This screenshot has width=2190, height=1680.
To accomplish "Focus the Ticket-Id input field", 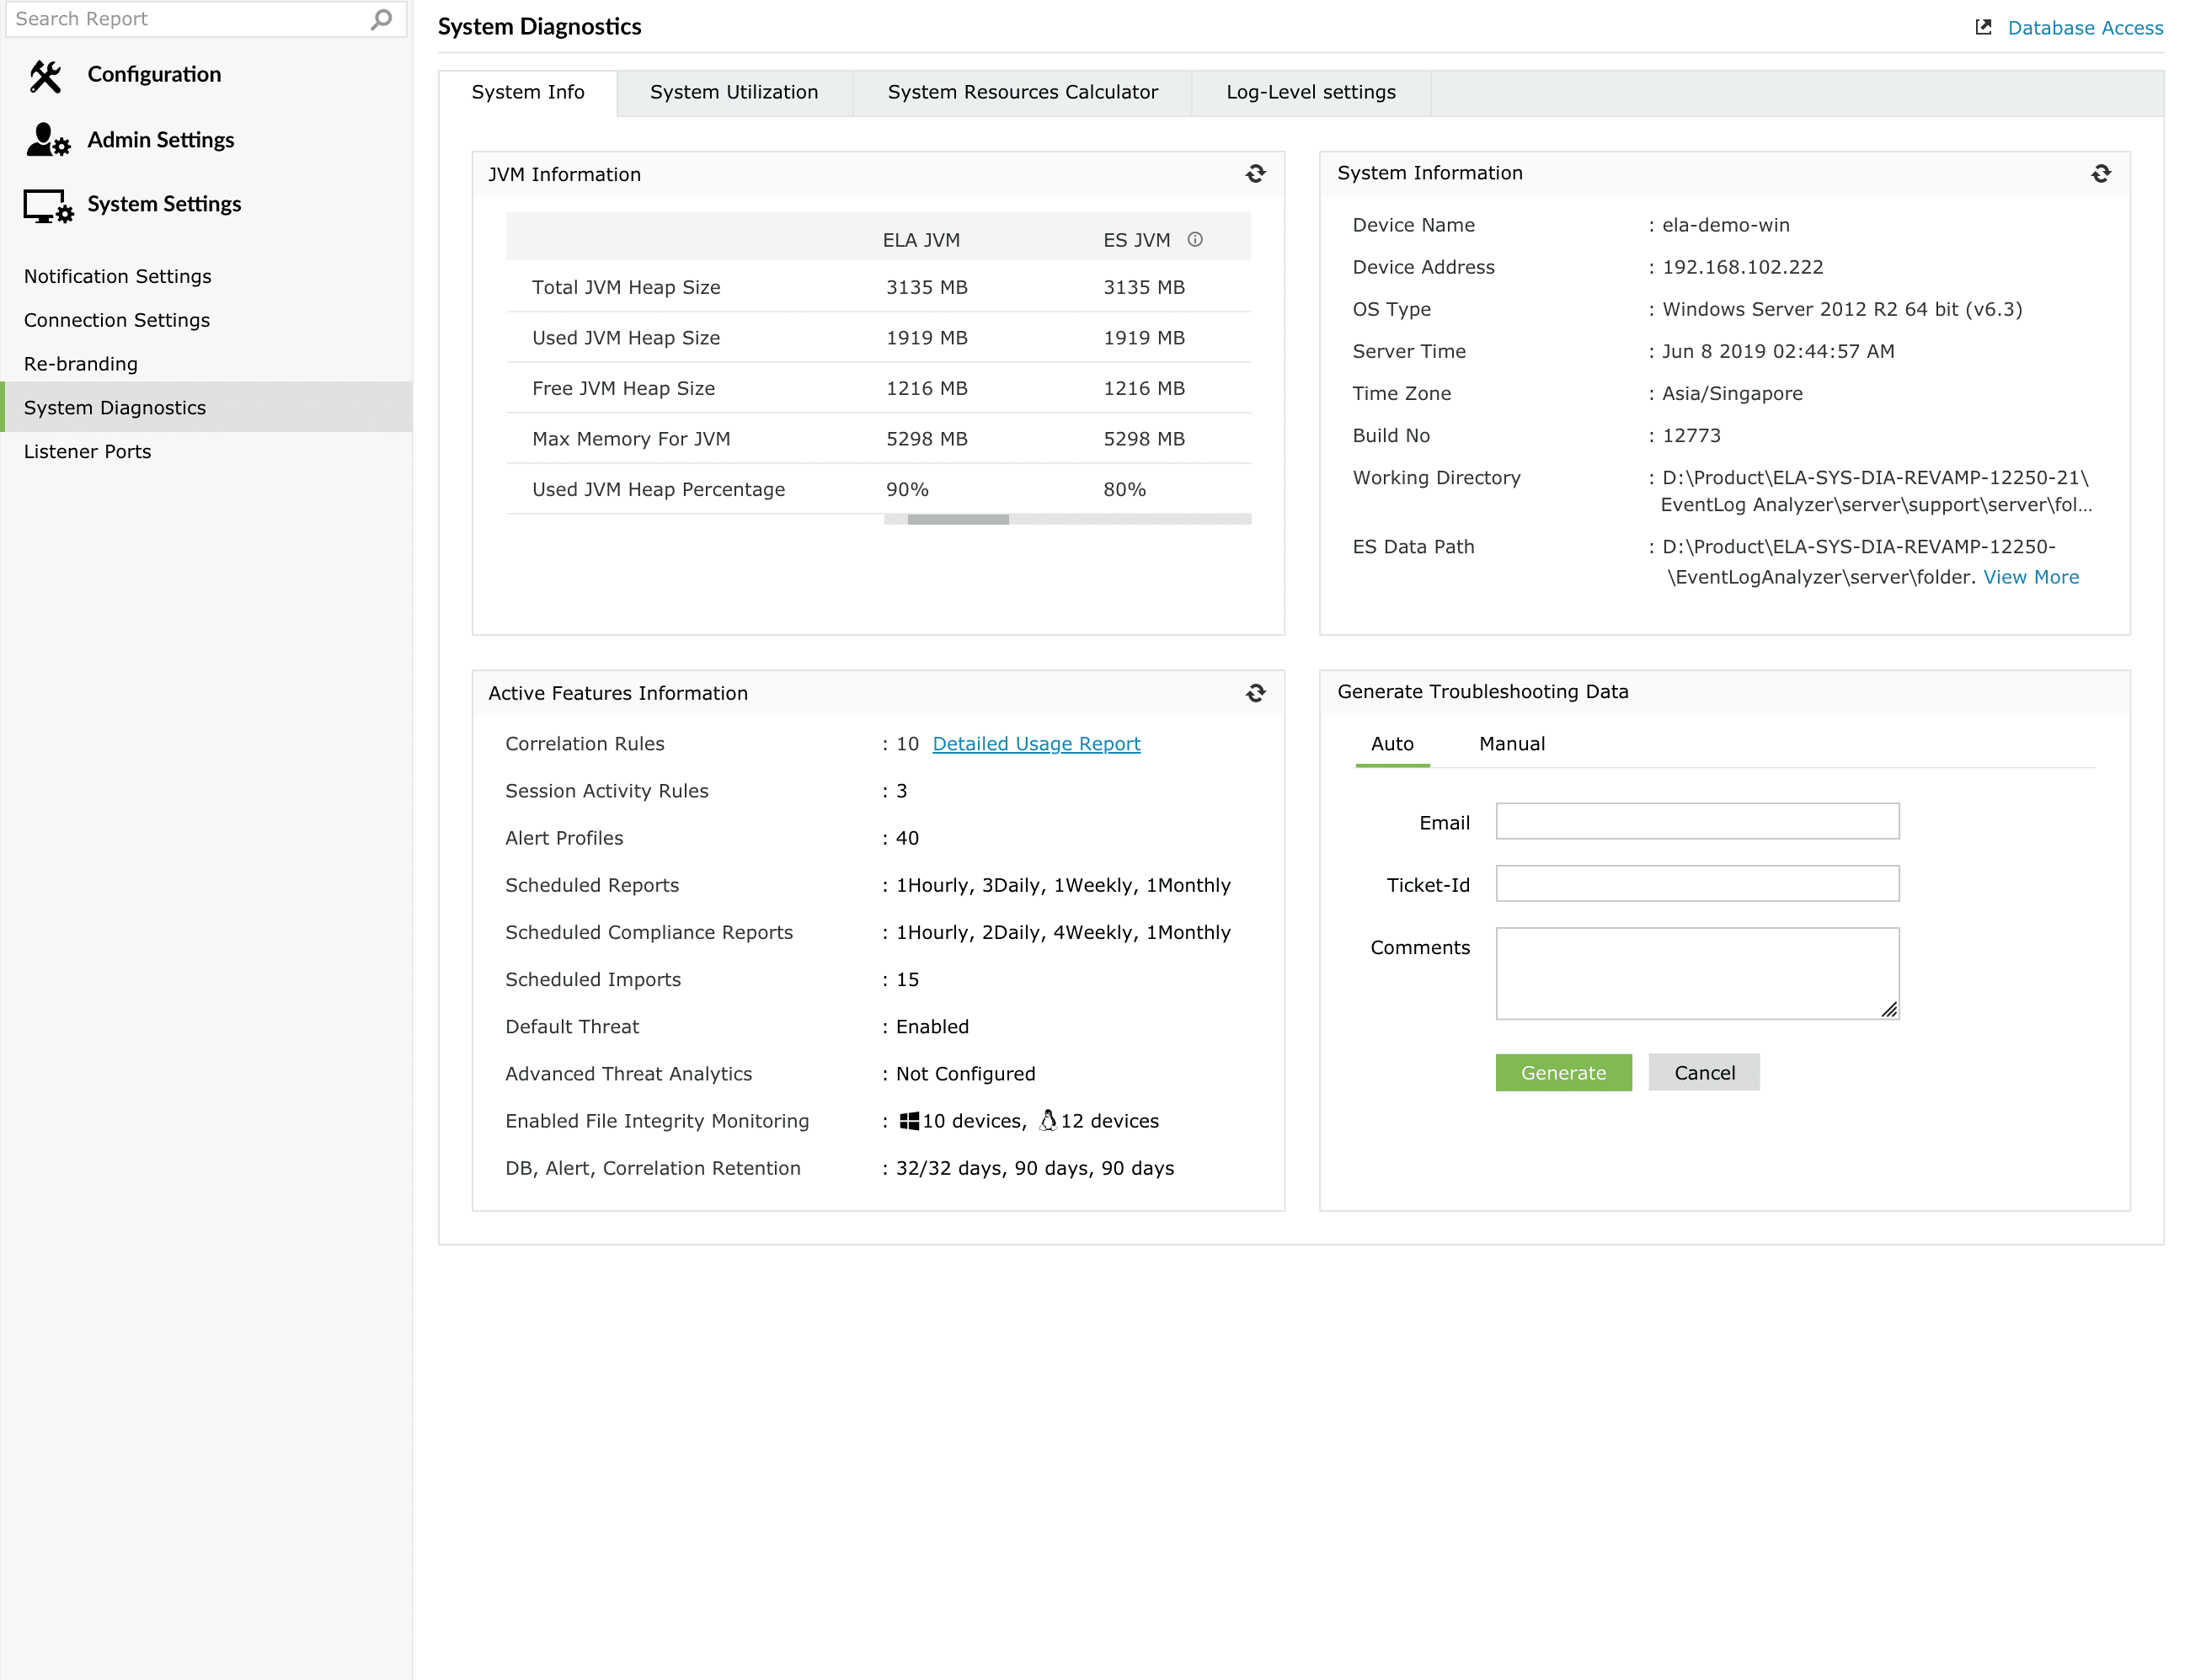I will (1696, 884).
